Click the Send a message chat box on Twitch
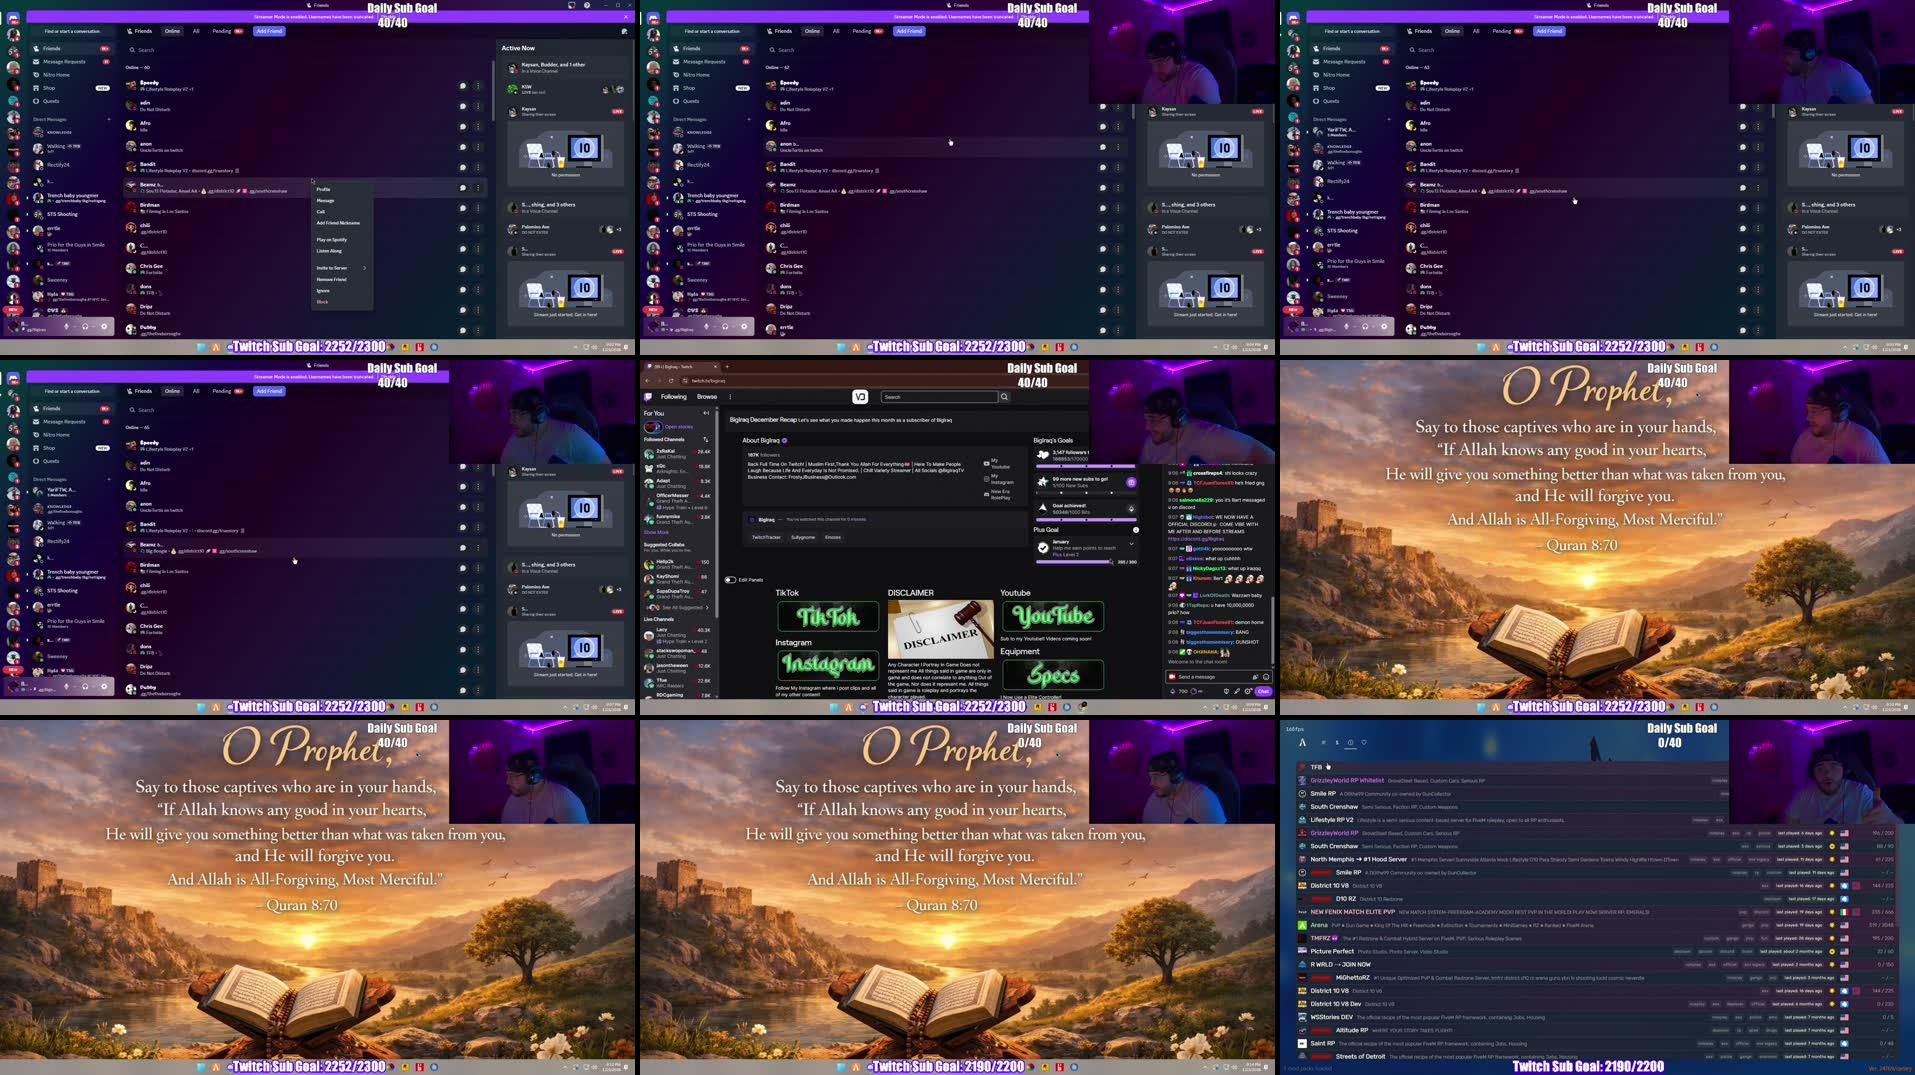This screenshot has width=1915, height=1075. [x=1205, y=677]
